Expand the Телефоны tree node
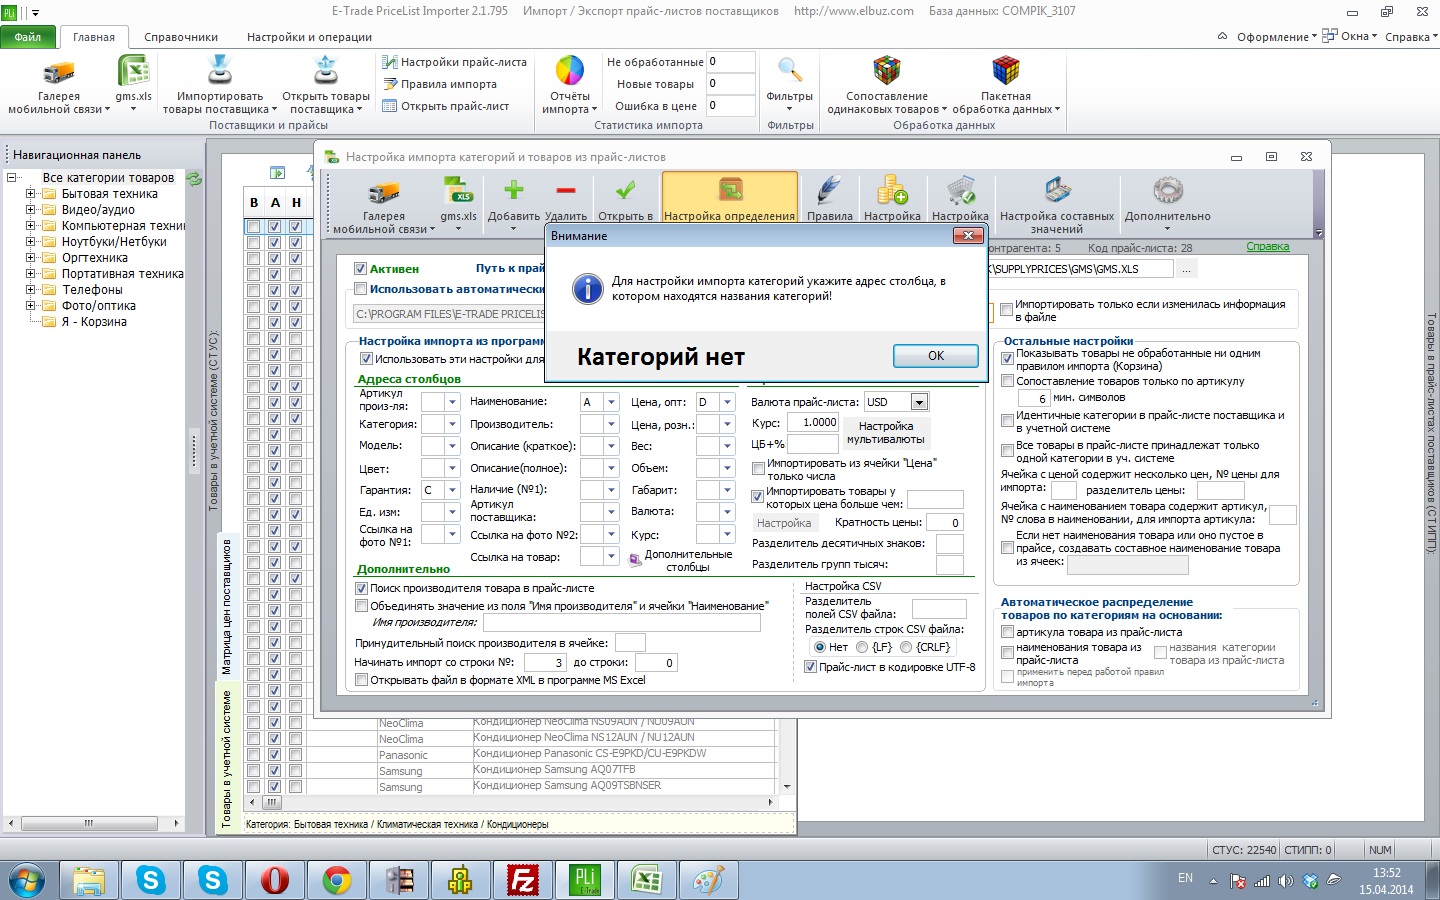 (x=31, y=290)
